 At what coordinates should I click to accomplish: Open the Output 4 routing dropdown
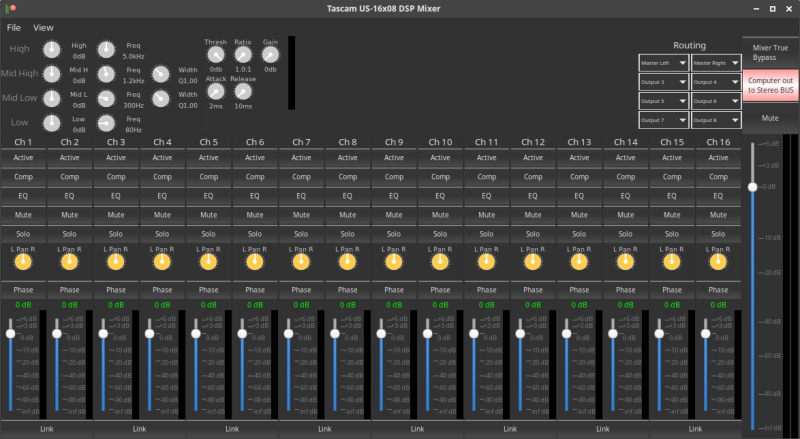[716, 82]
